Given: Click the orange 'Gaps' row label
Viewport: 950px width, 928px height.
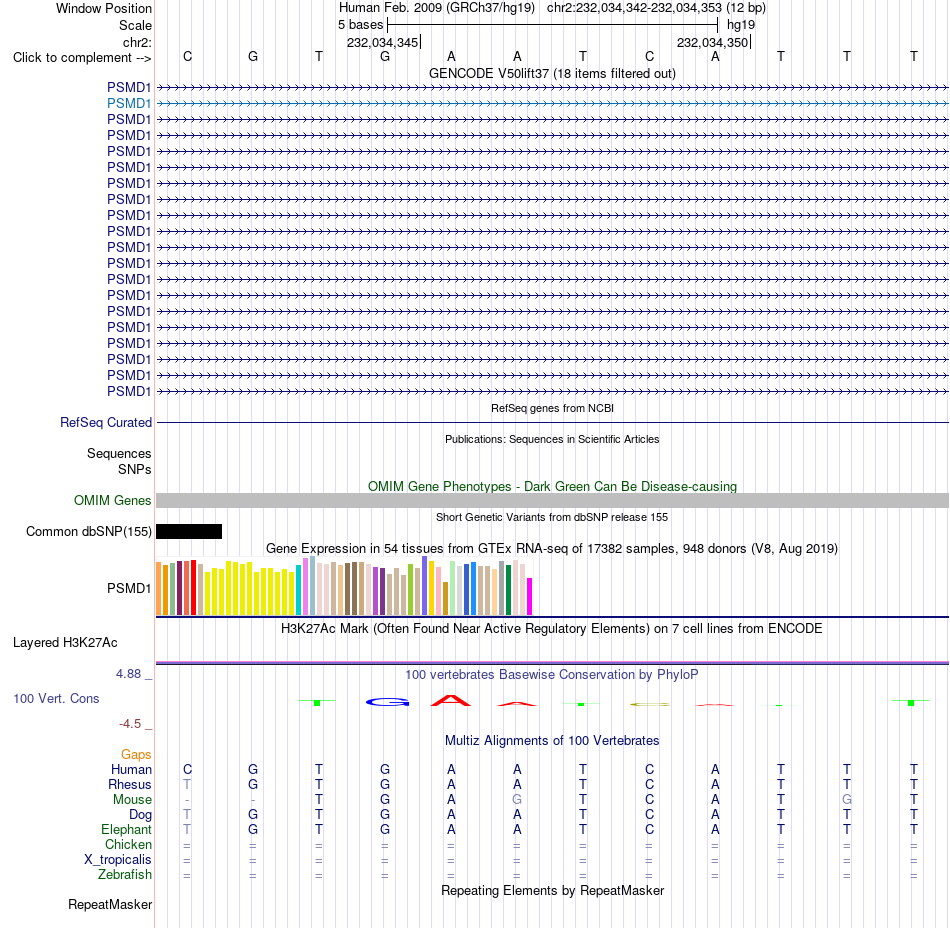Looking at the screenshot, I should 136,755.
